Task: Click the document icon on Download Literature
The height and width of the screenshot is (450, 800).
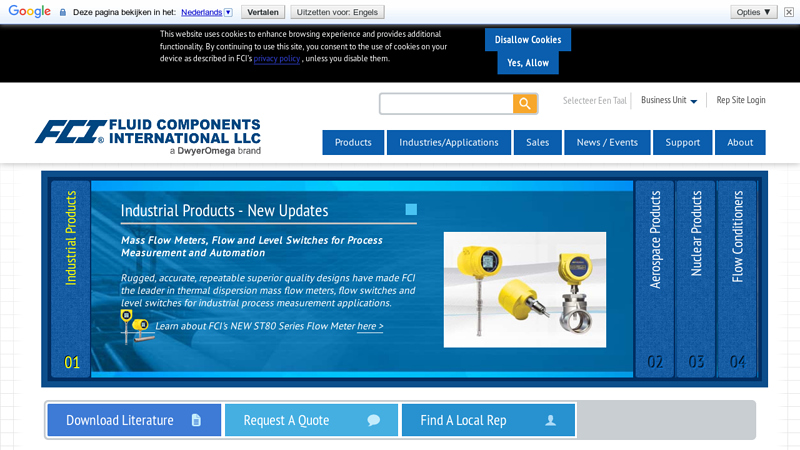Action: click(196, 420)
